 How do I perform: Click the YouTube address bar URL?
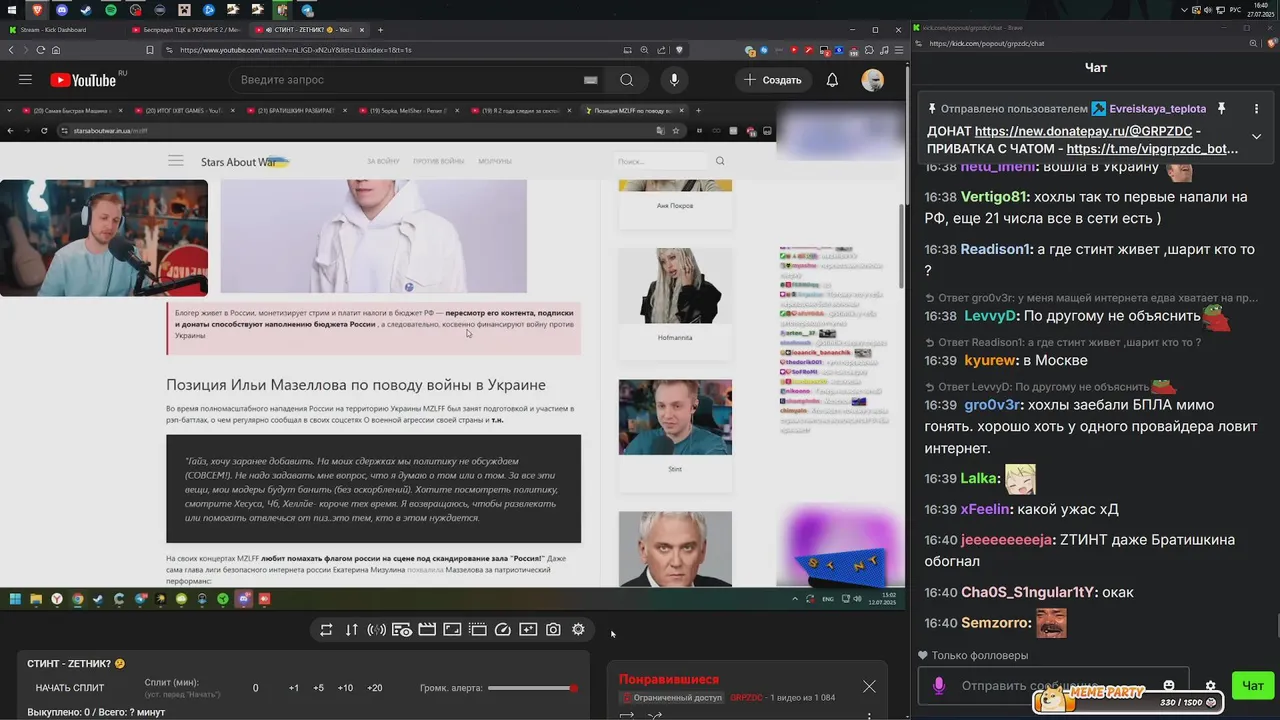click(295, 49)
